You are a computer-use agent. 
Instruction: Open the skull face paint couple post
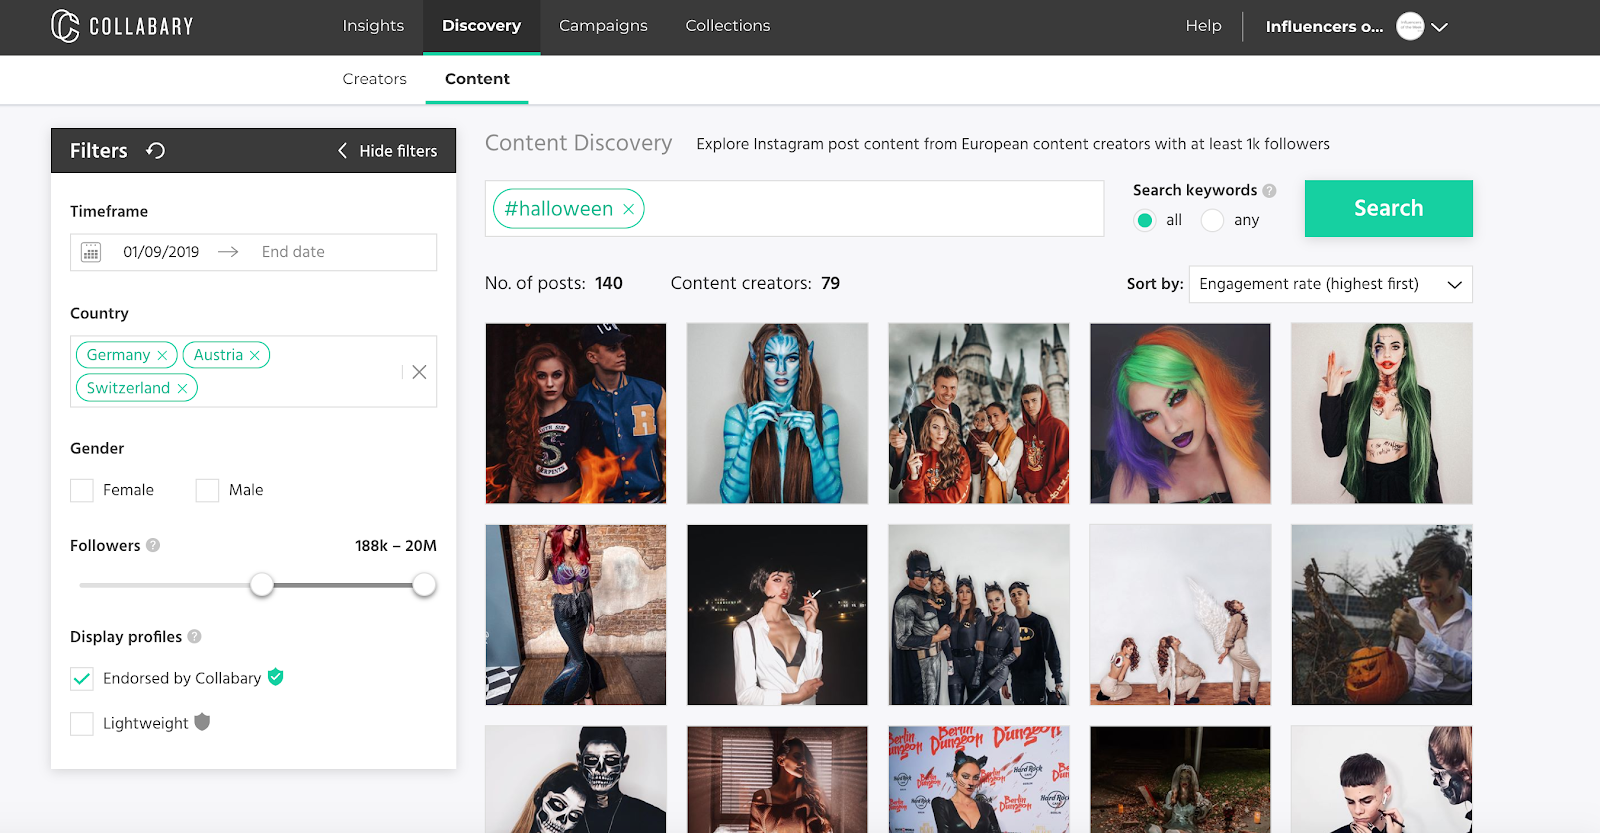(576, 780)
